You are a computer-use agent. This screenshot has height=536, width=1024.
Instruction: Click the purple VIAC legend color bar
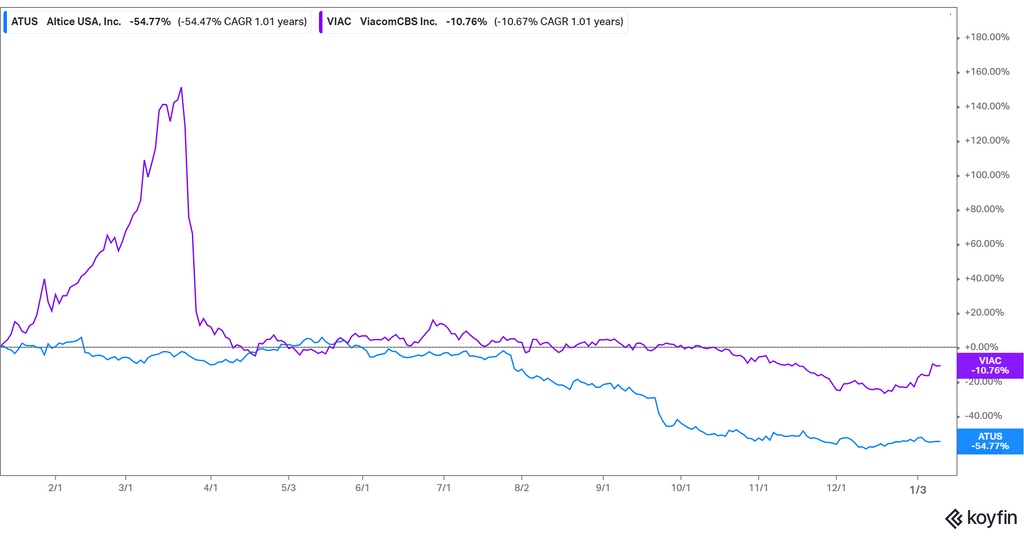point(320,21)
